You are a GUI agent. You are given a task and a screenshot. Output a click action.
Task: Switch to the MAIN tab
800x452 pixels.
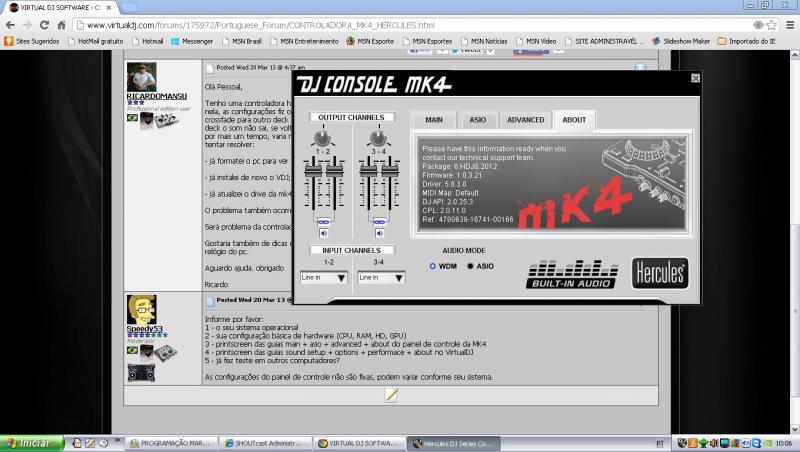(434, 120)
